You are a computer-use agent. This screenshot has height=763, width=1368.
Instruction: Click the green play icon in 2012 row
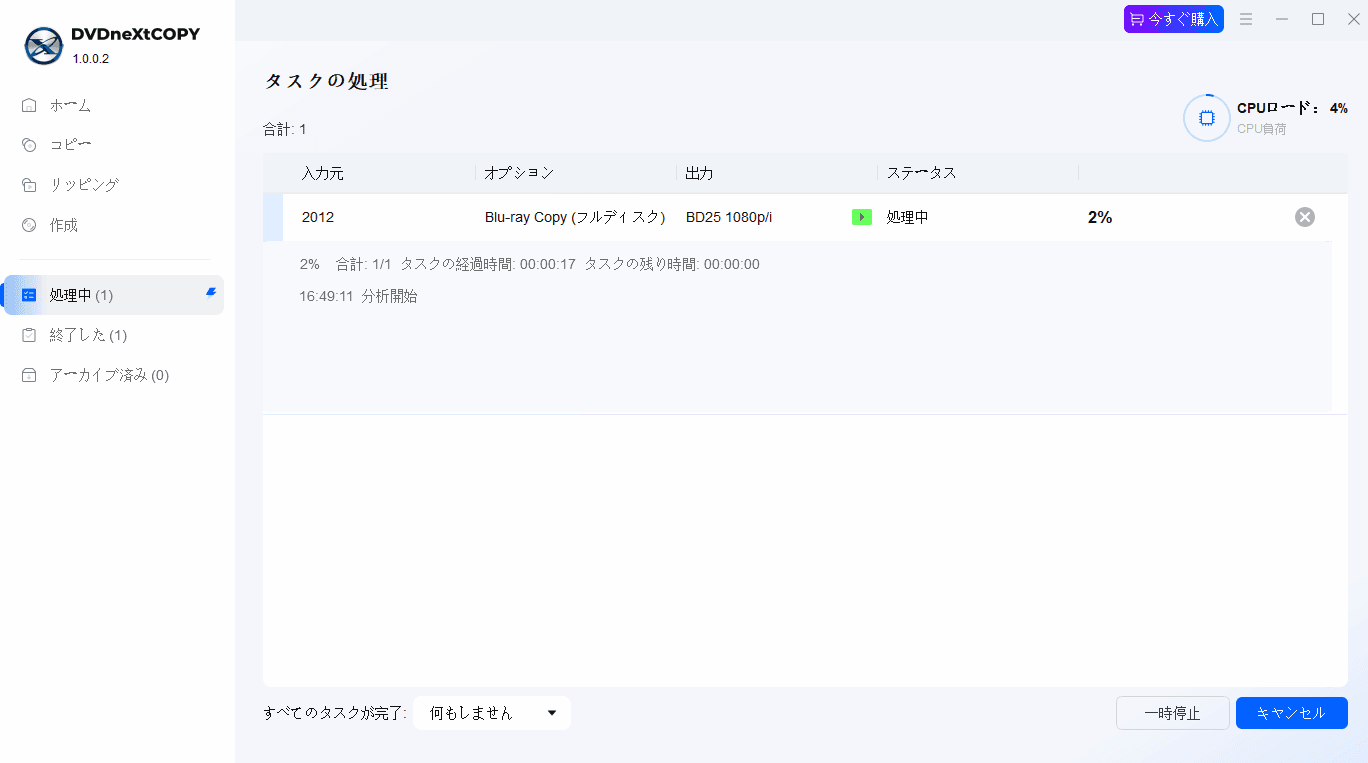pos(862,217)
